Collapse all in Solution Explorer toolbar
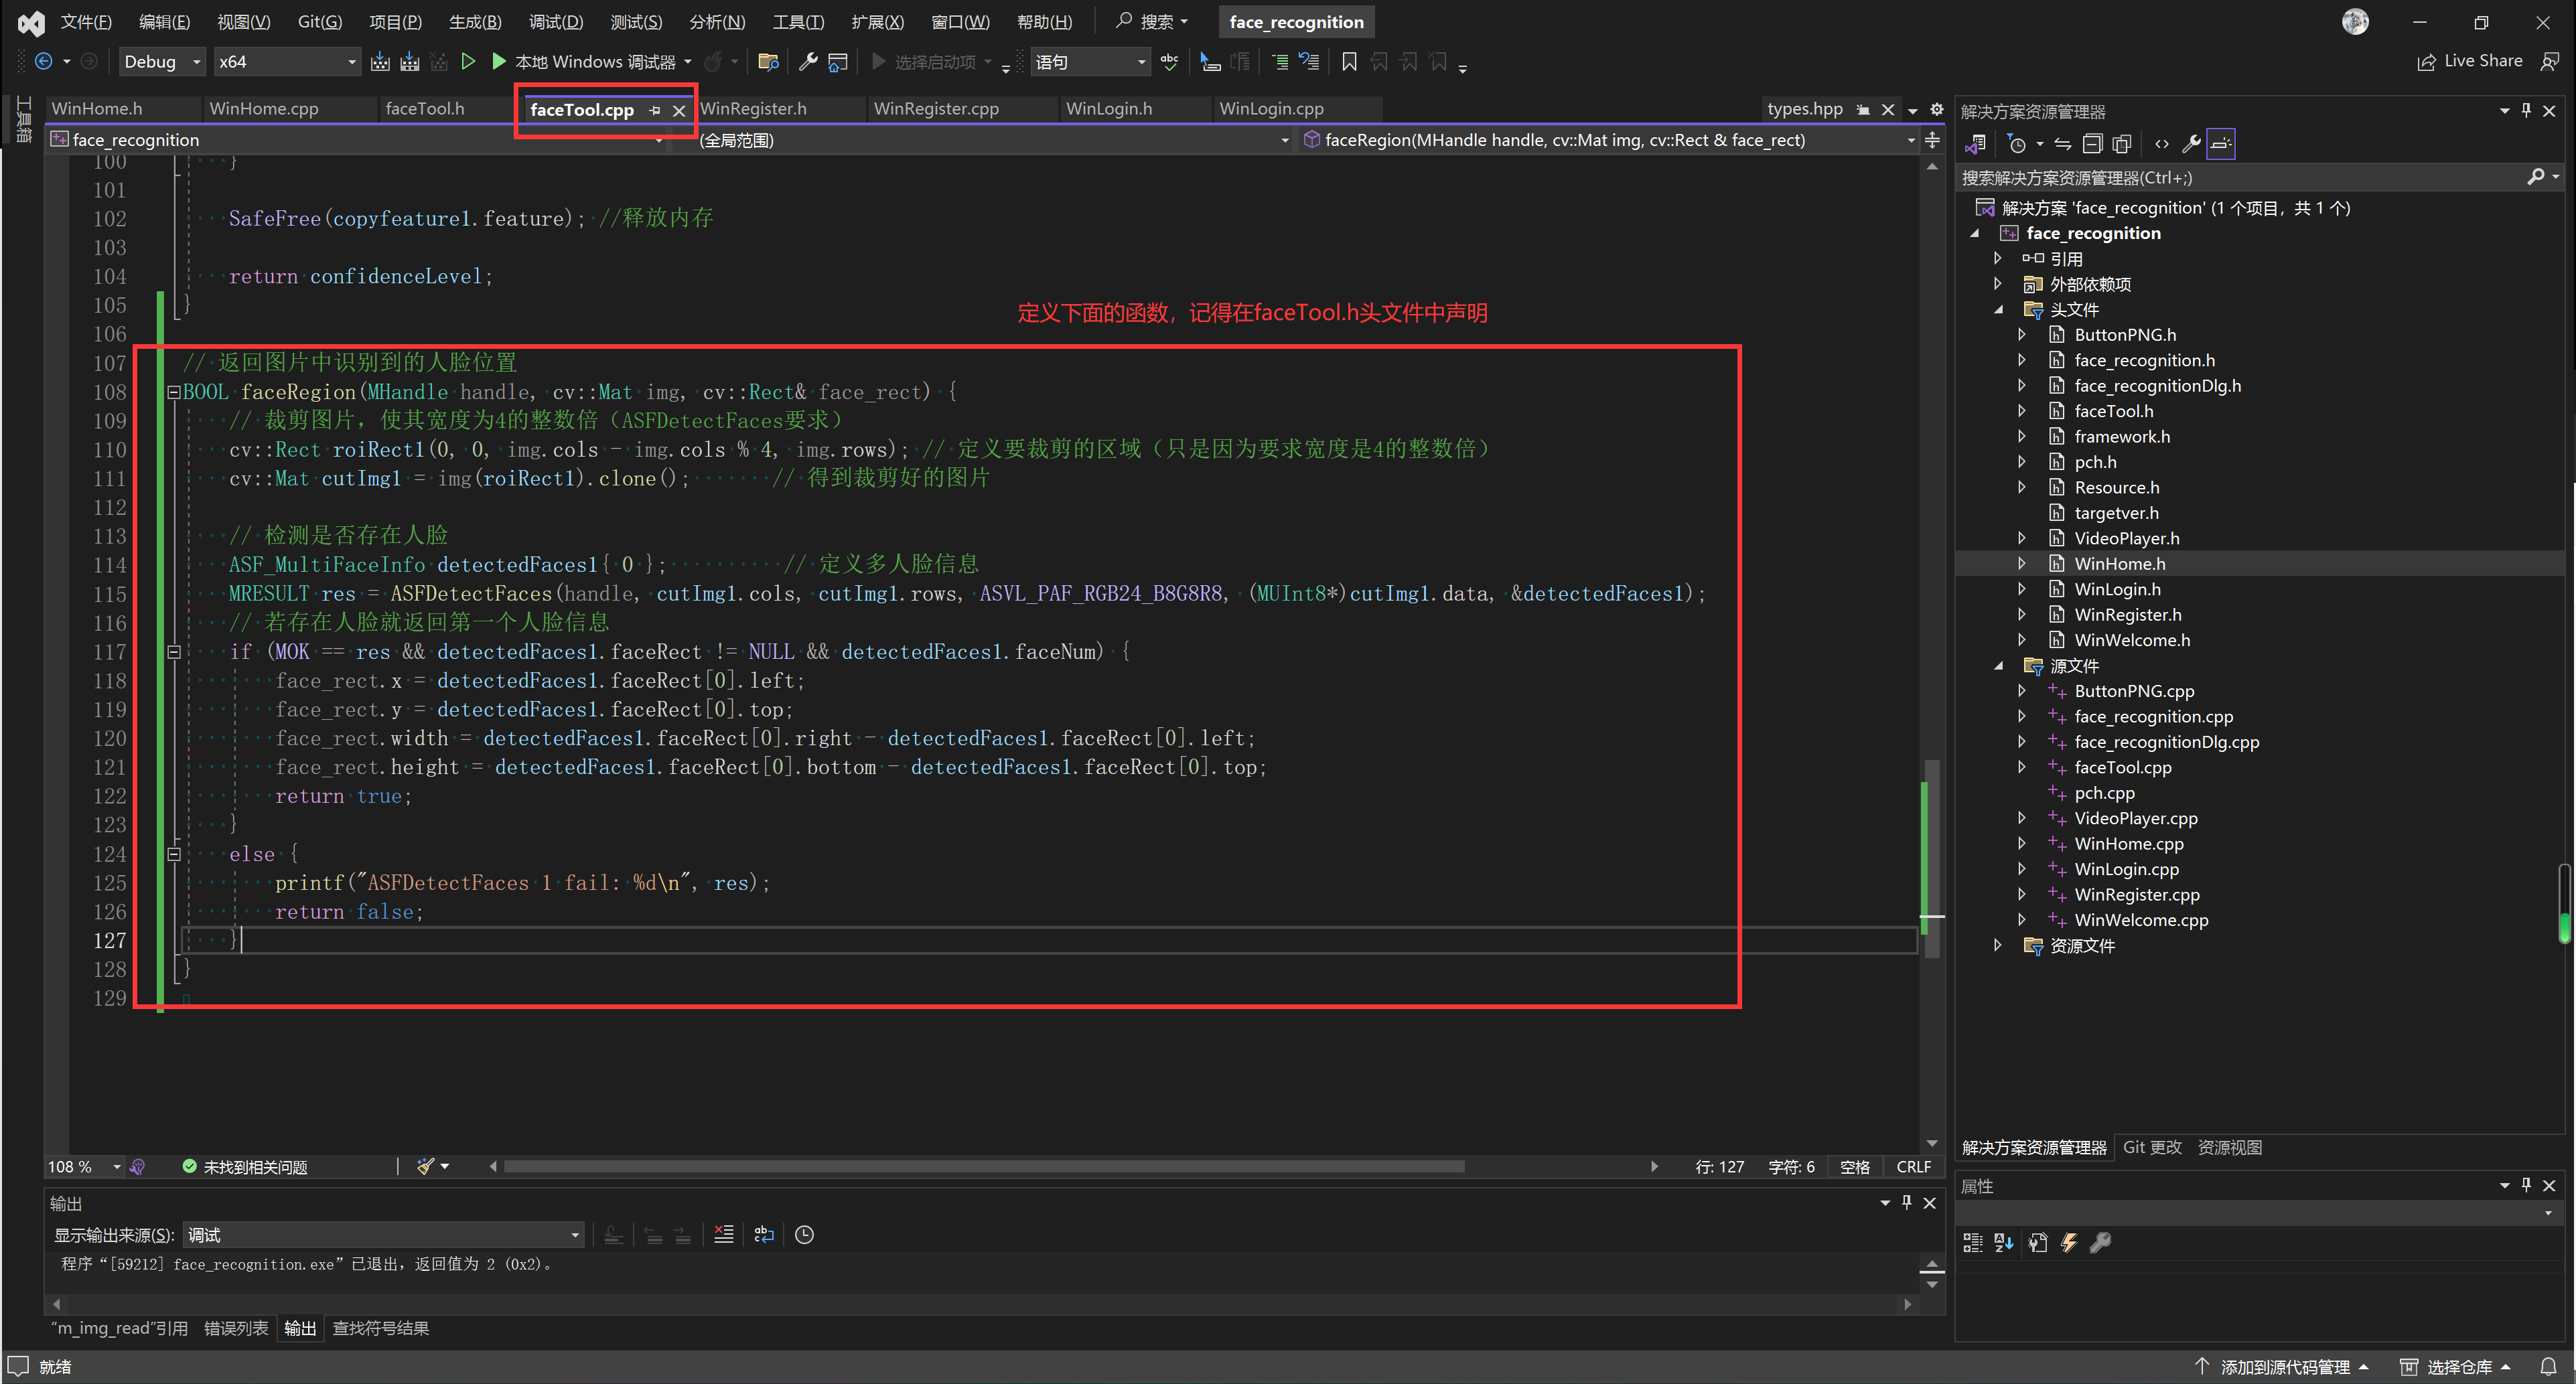The height and width of the screenshot is (1384, 2576). pyautogui.click(x=2092, y=144)
